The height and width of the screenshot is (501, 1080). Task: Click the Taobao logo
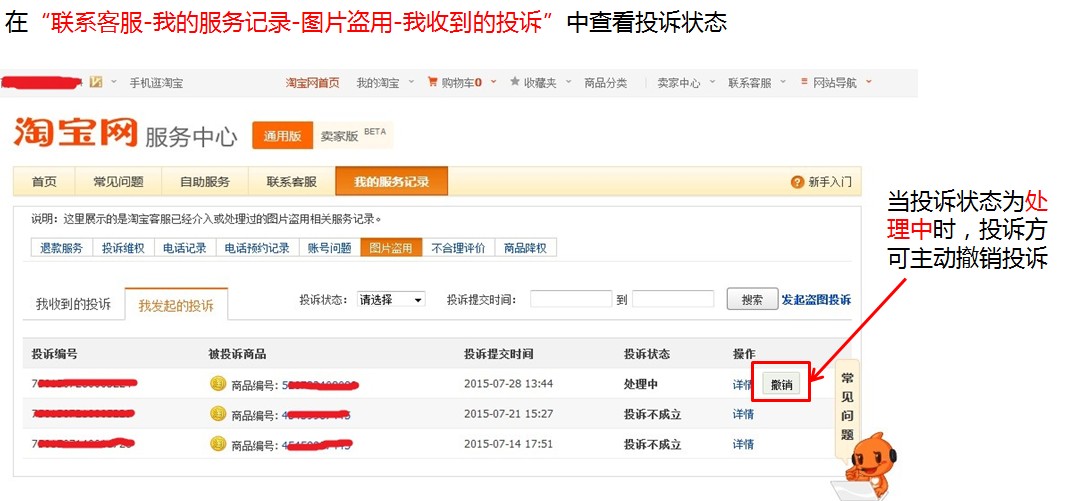(76, 133)
